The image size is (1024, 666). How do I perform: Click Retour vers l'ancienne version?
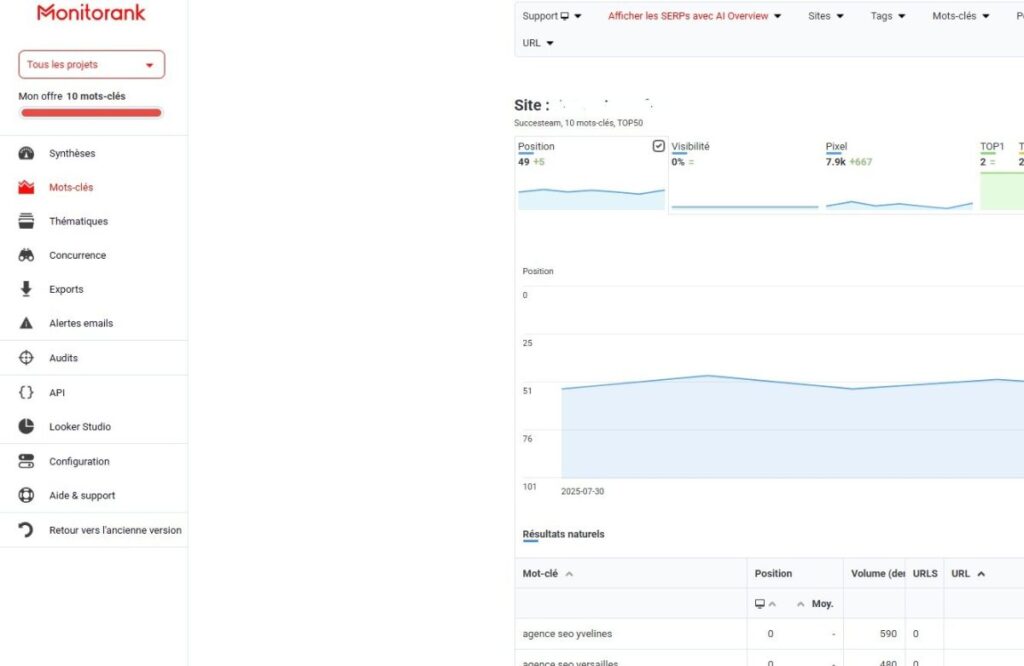pyautogui.click(x=115, y=530)
